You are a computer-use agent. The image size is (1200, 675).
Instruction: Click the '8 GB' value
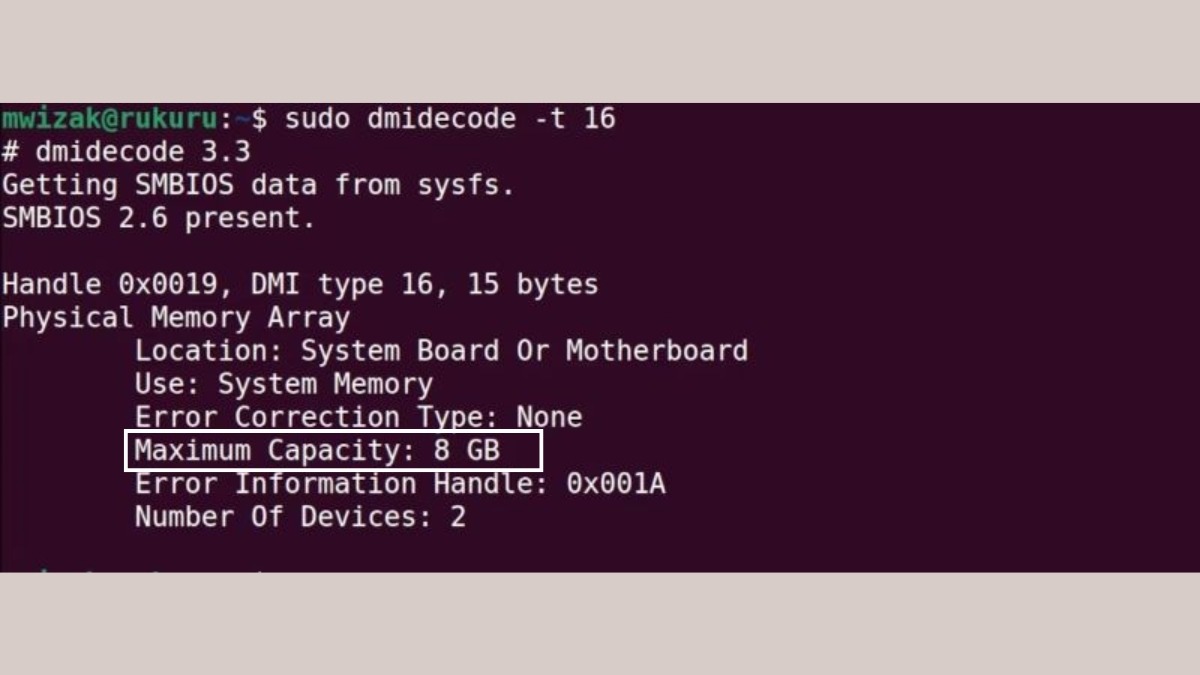click(466, 451)
